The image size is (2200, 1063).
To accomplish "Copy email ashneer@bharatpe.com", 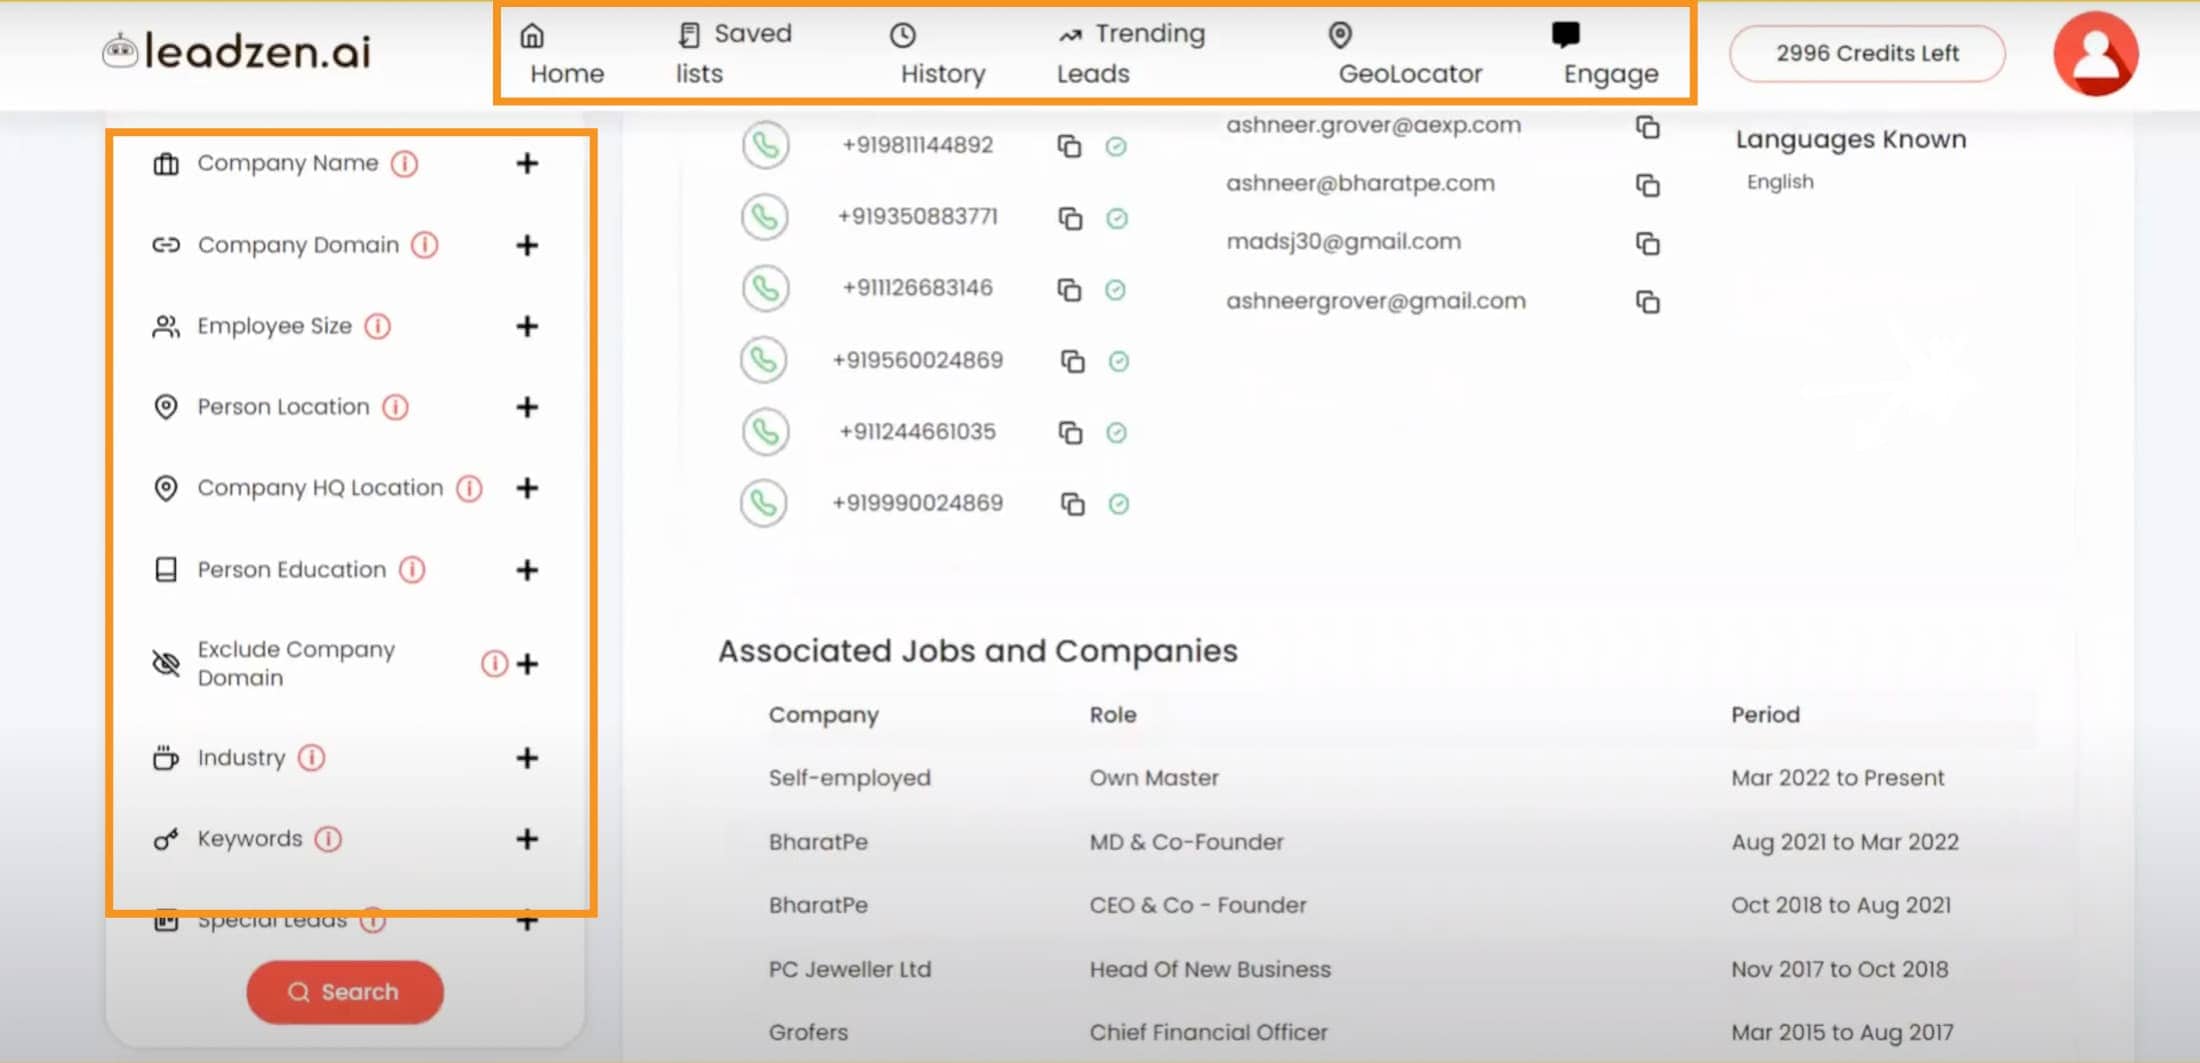I will point(1647,185).
